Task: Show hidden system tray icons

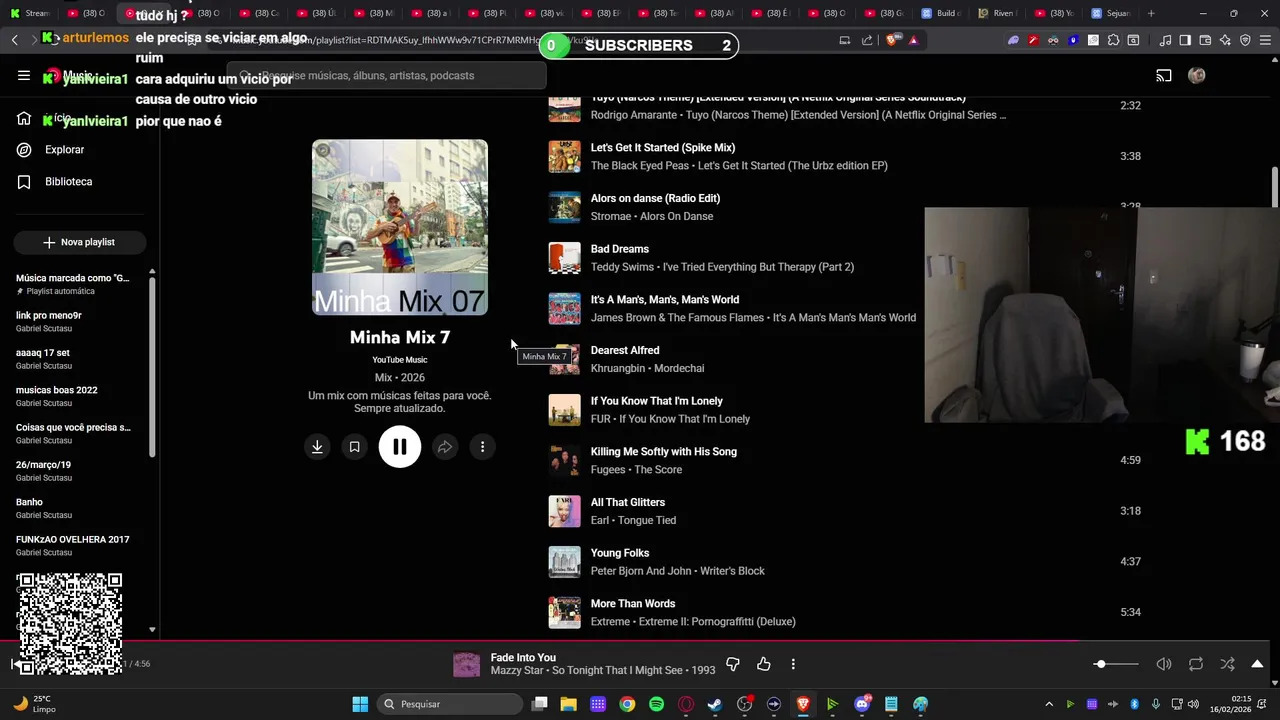Action: pos(1049,704)
